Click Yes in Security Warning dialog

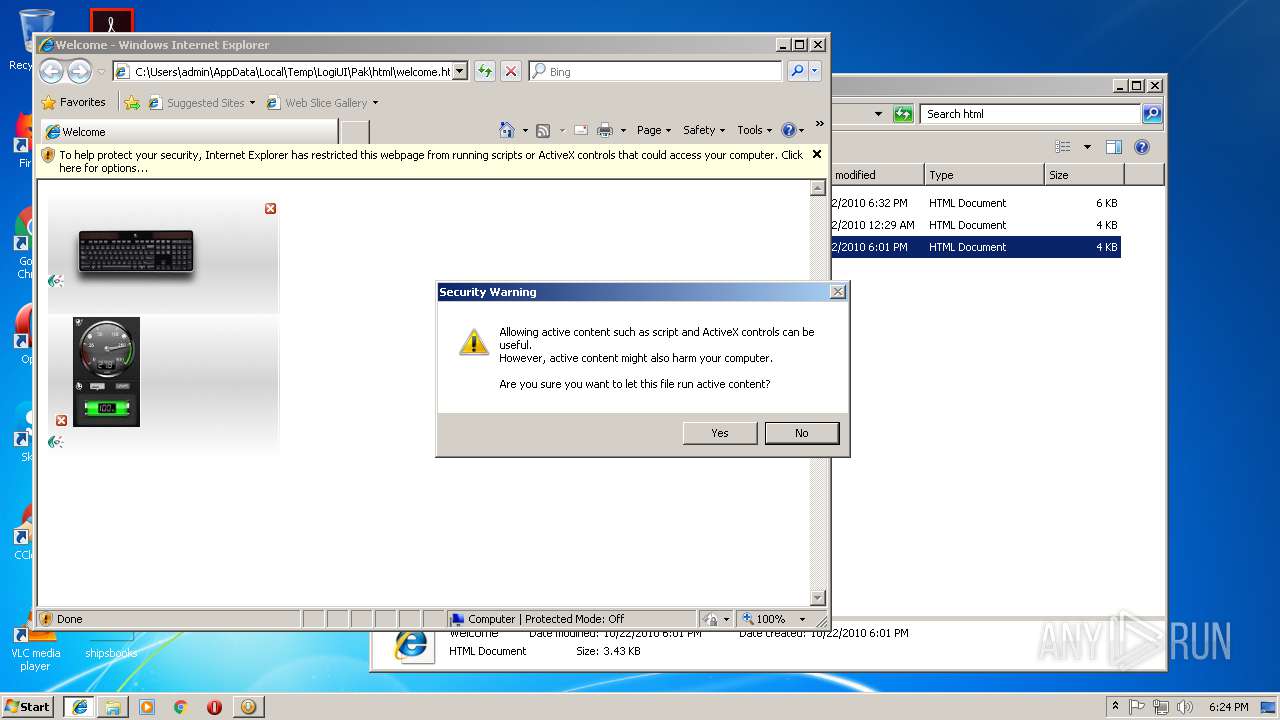pos(720,433)
